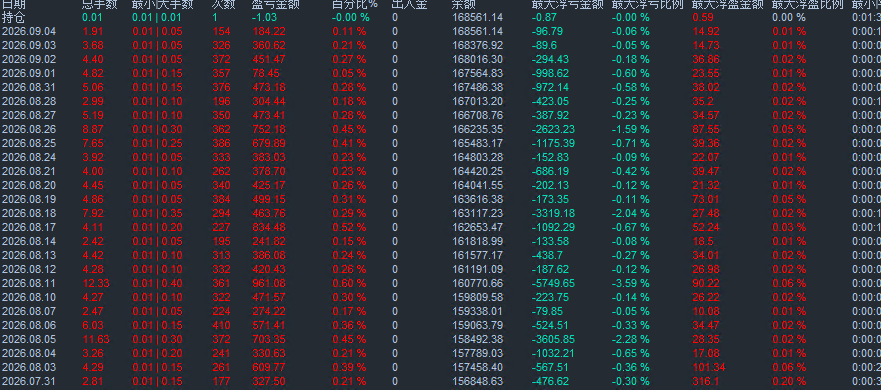The height and width of the screenshot is (390, 881).
Task: Select max floating loss -2623.23
Action: point(553,129)
